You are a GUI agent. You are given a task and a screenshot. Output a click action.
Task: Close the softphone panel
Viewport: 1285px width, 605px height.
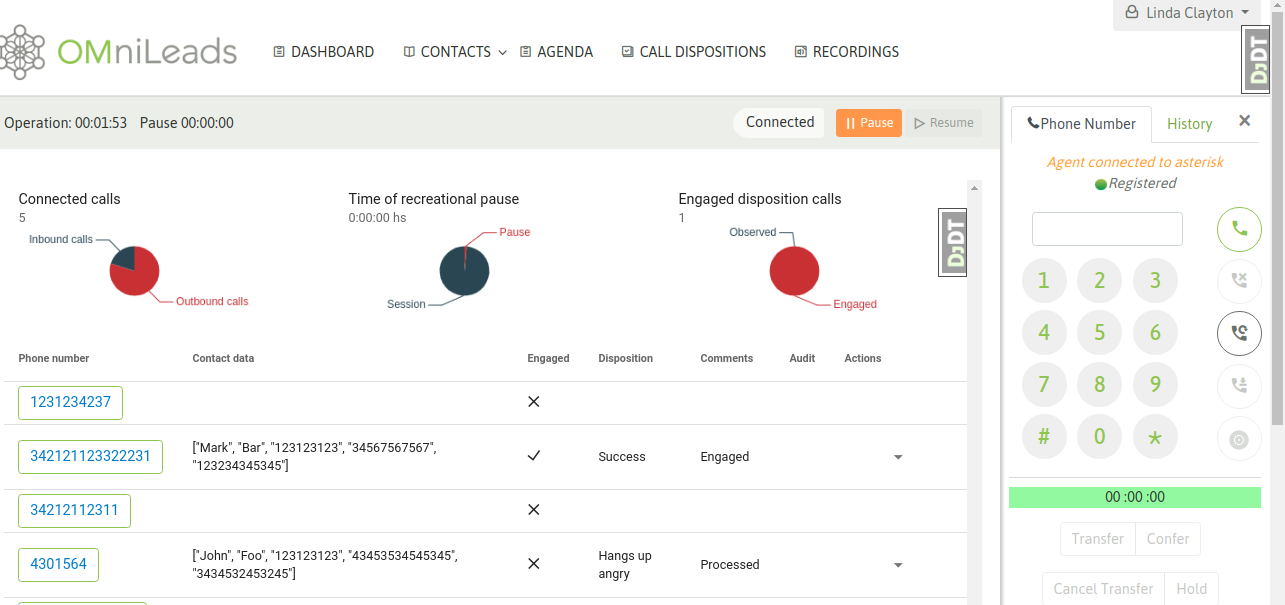click(1245, 121)
